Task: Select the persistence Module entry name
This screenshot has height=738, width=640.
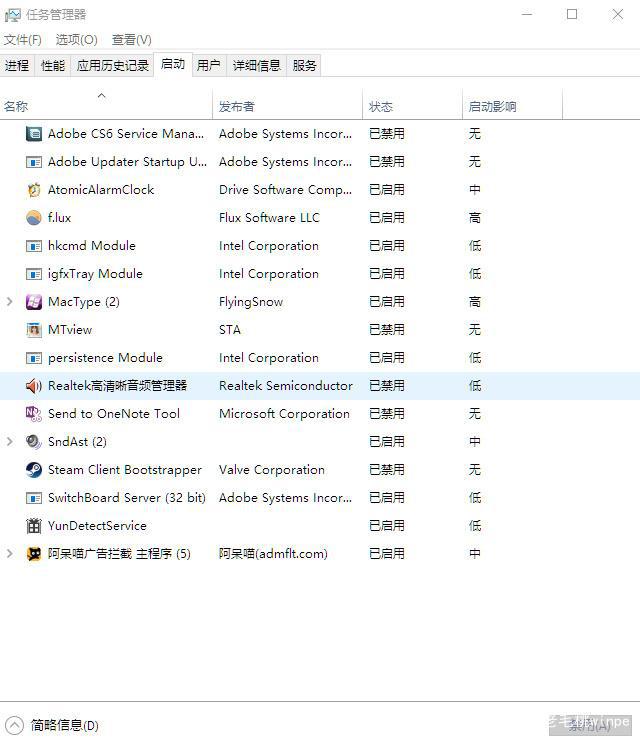Action: [x=105, y=358]
